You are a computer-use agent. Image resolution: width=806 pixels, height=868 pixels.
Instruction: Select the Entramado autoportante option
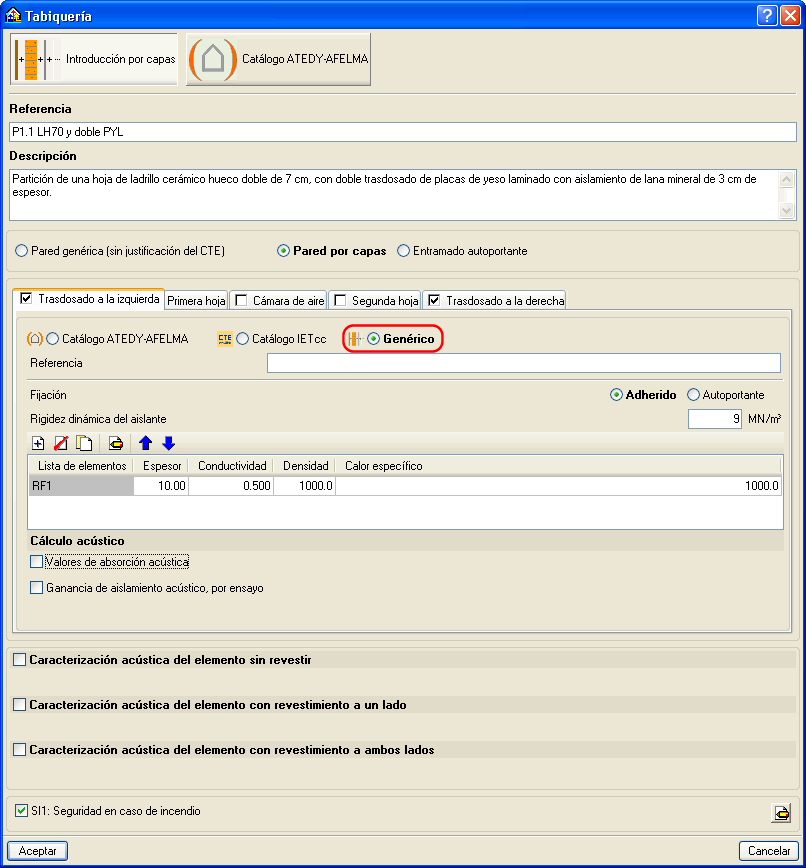[462, 251]
